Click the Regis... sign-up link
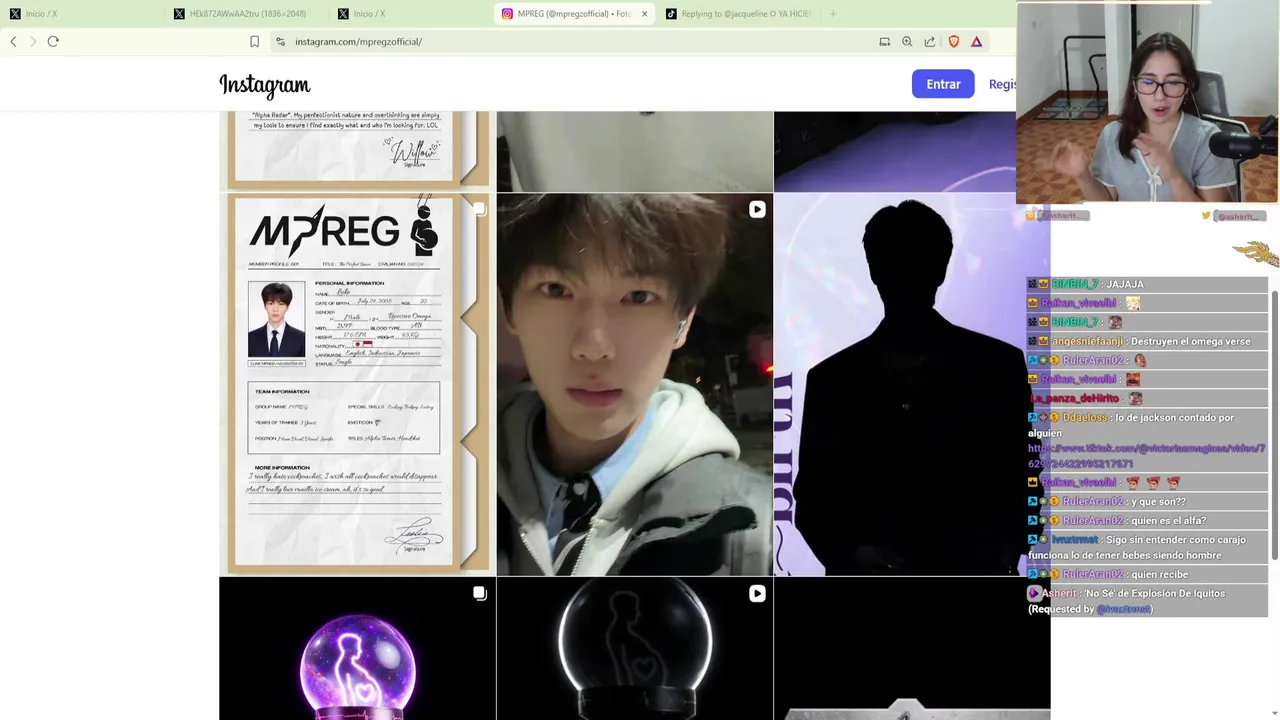 pos(1002,84)
